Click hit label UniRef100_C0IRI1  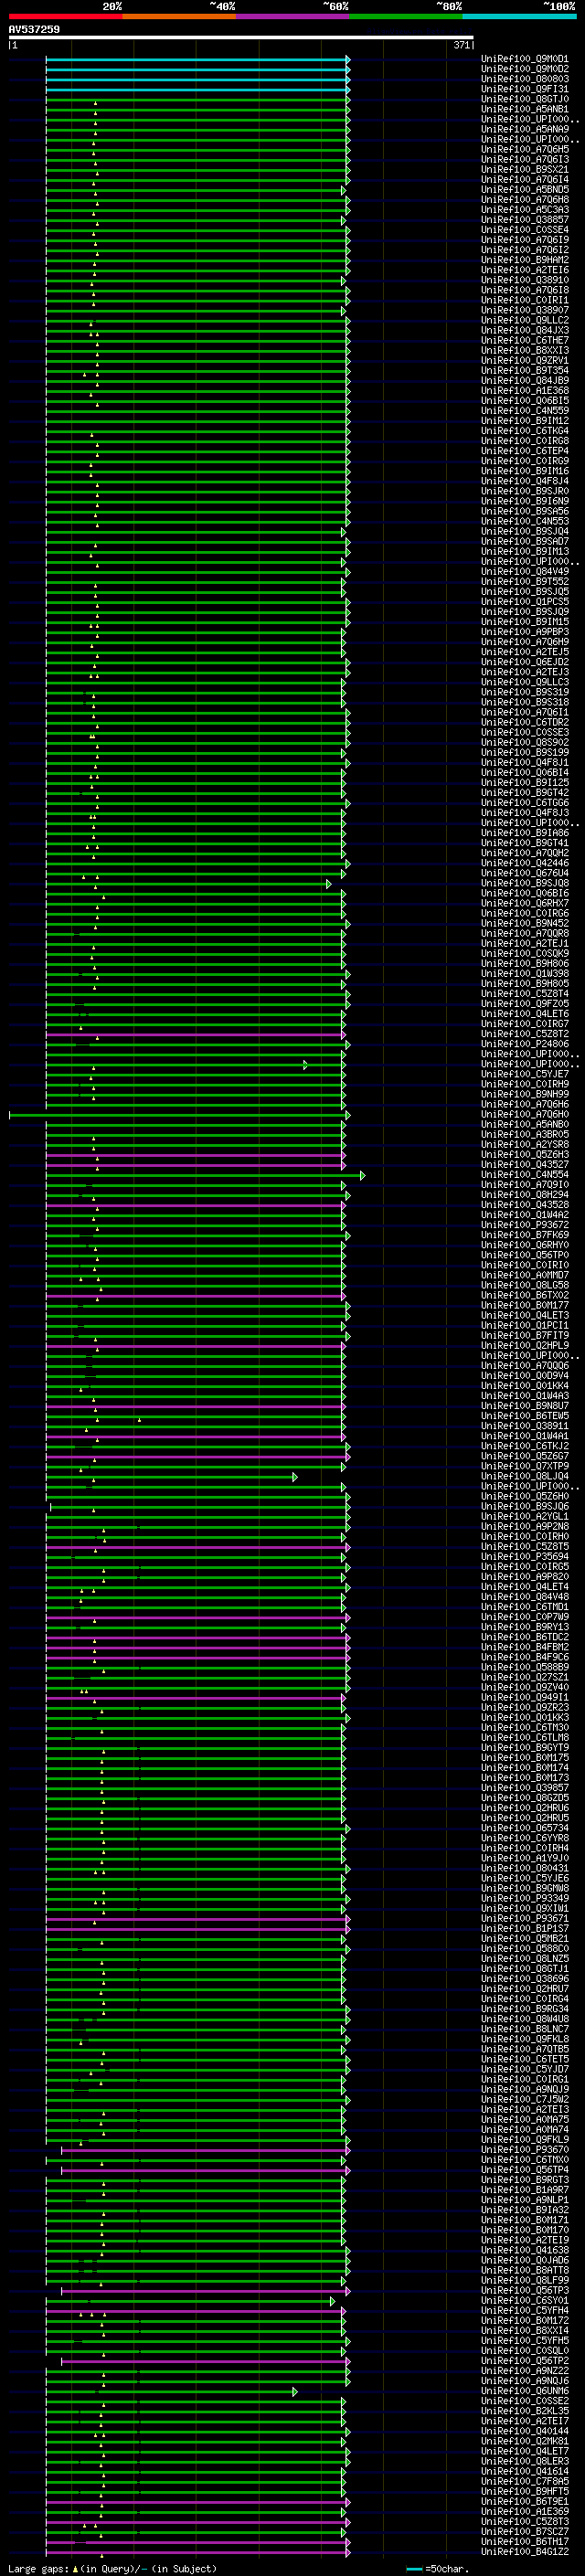click(525, 300)
